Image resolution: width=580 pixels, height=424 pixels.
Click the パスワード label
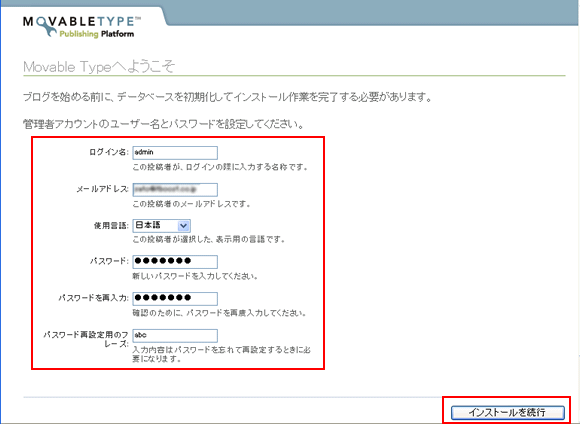pyautogui.click(x=109, y=261)
